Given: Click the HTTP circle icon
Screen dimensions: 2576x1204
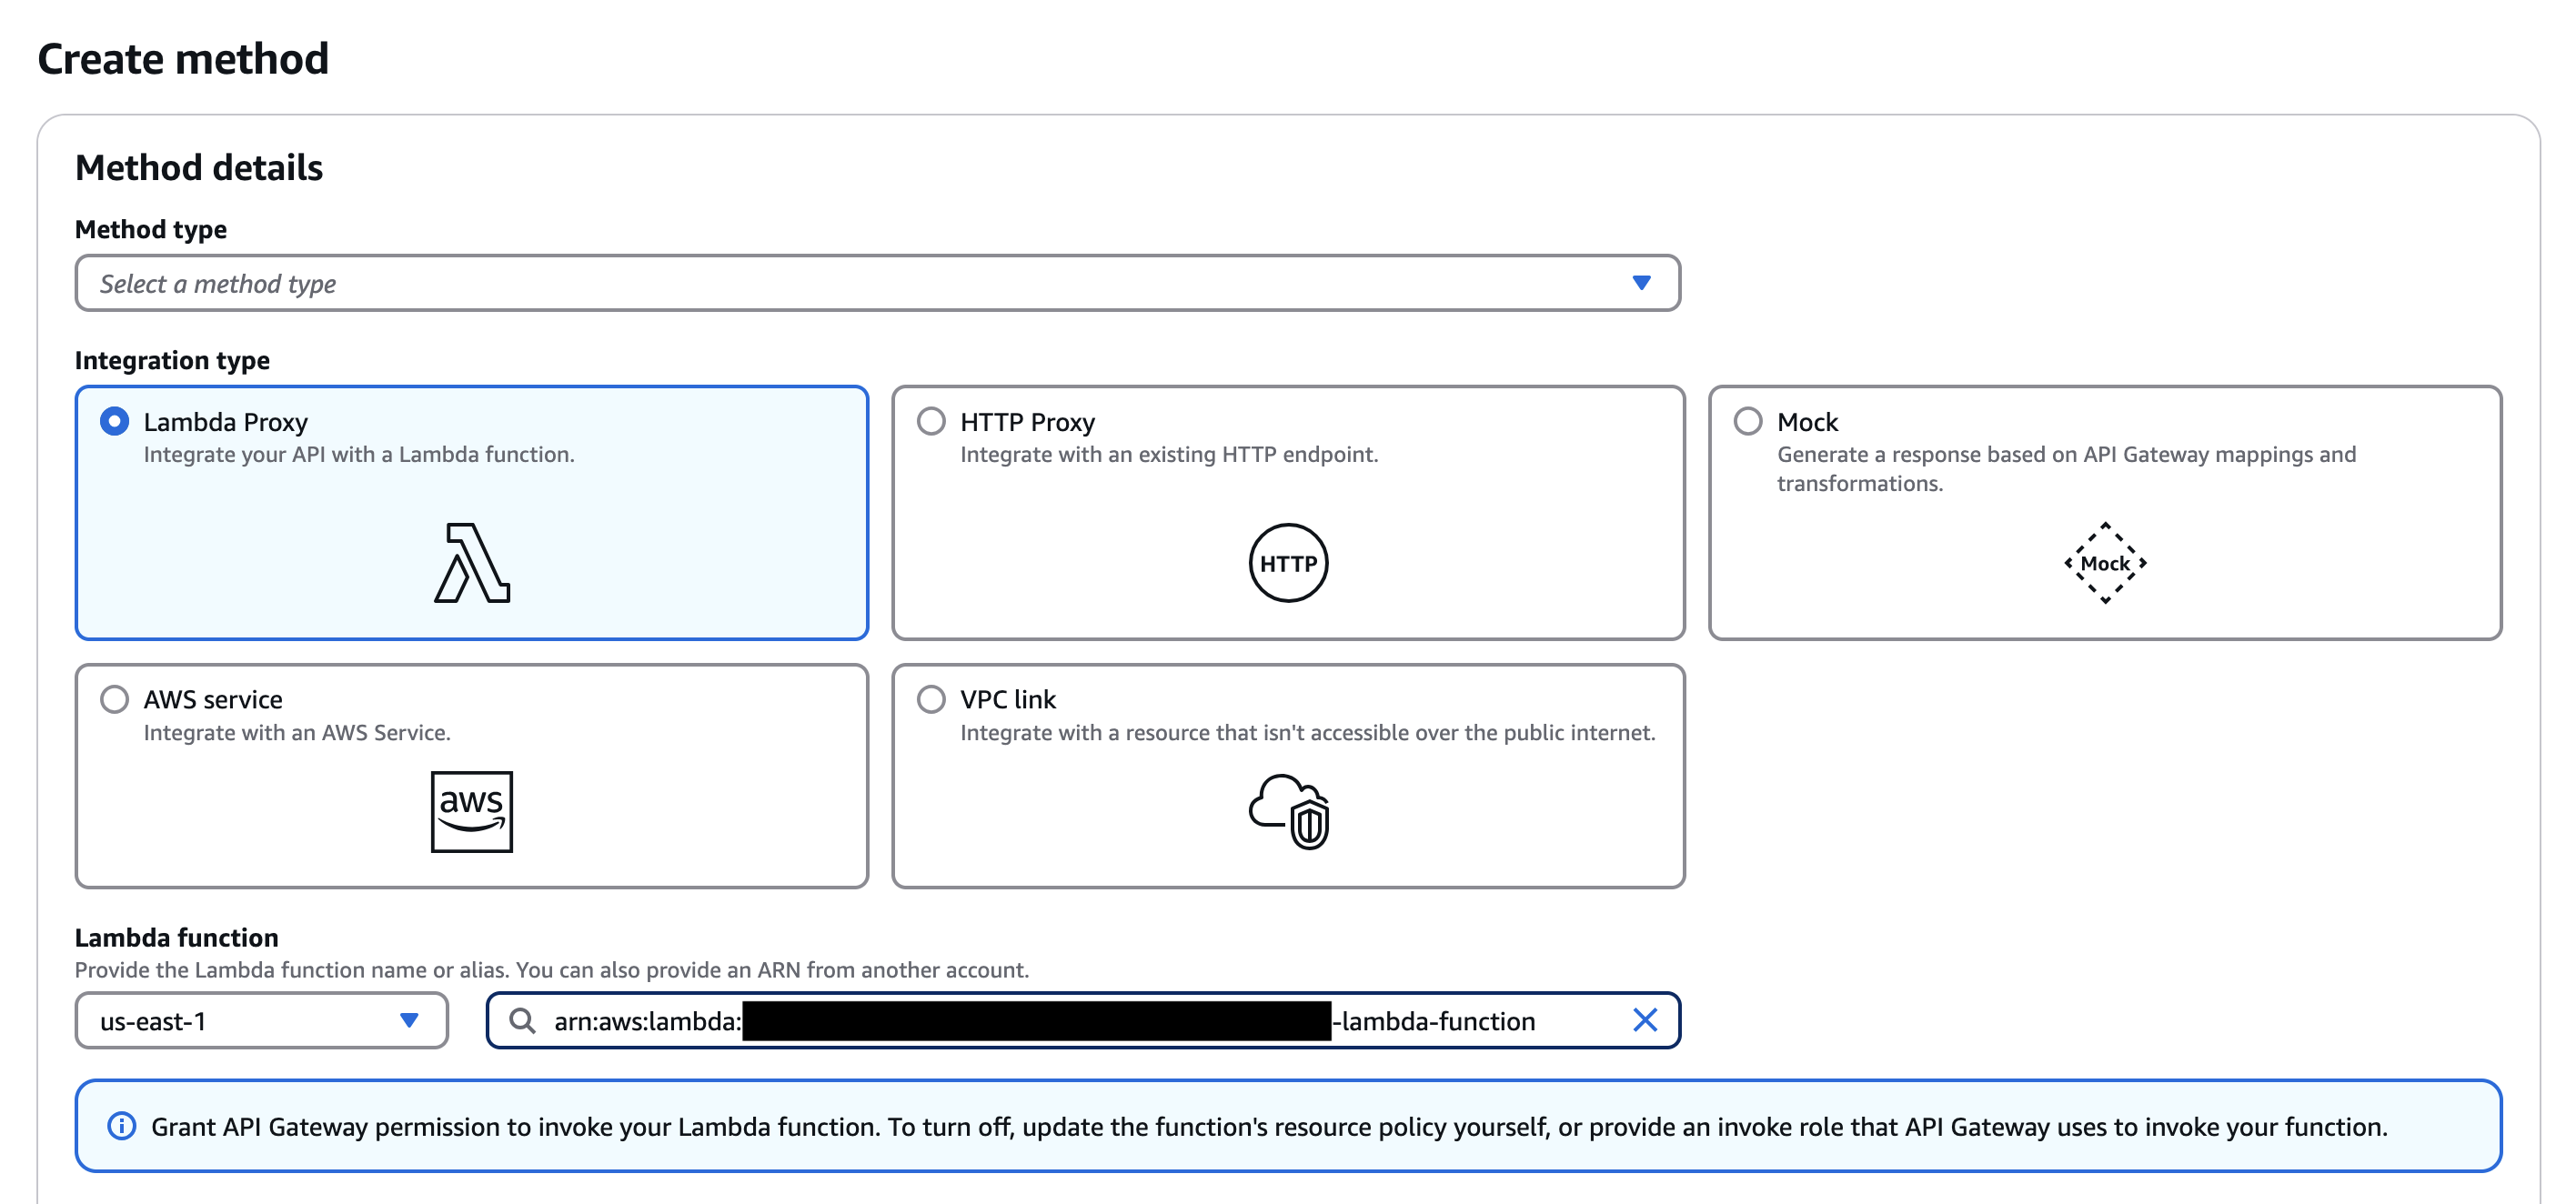Looking at the screenshot, I should tap(1288, 563).
